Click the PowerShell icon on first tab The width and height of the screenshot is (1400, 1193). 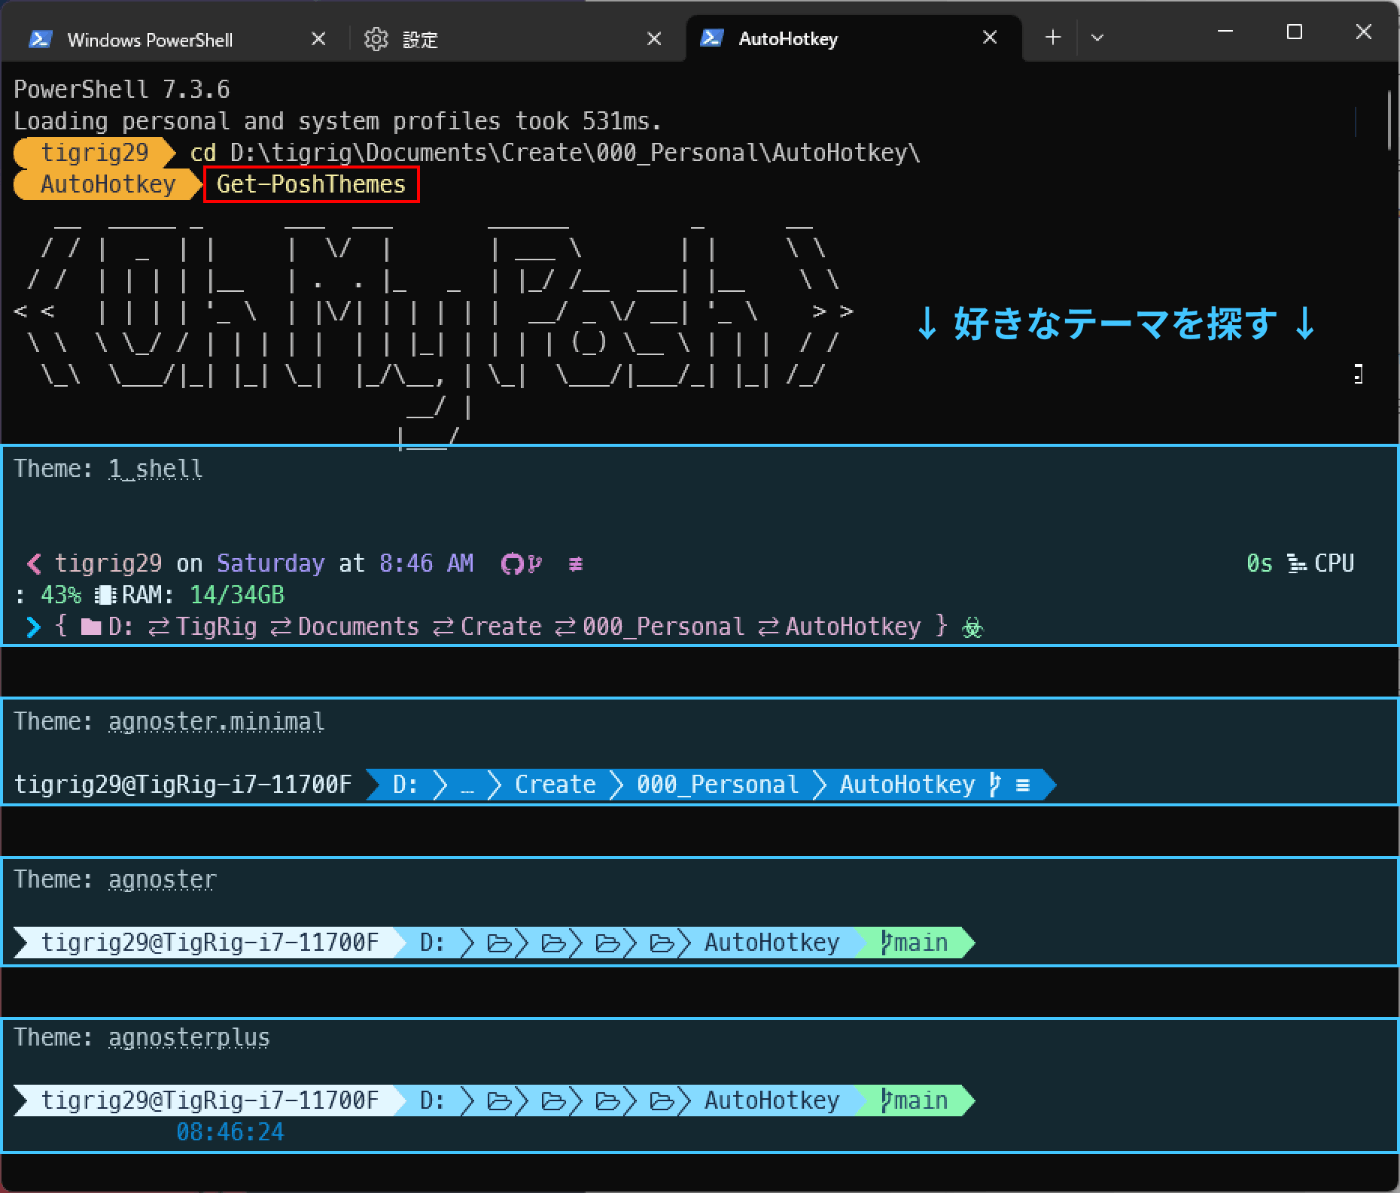(x=41, y=39)
